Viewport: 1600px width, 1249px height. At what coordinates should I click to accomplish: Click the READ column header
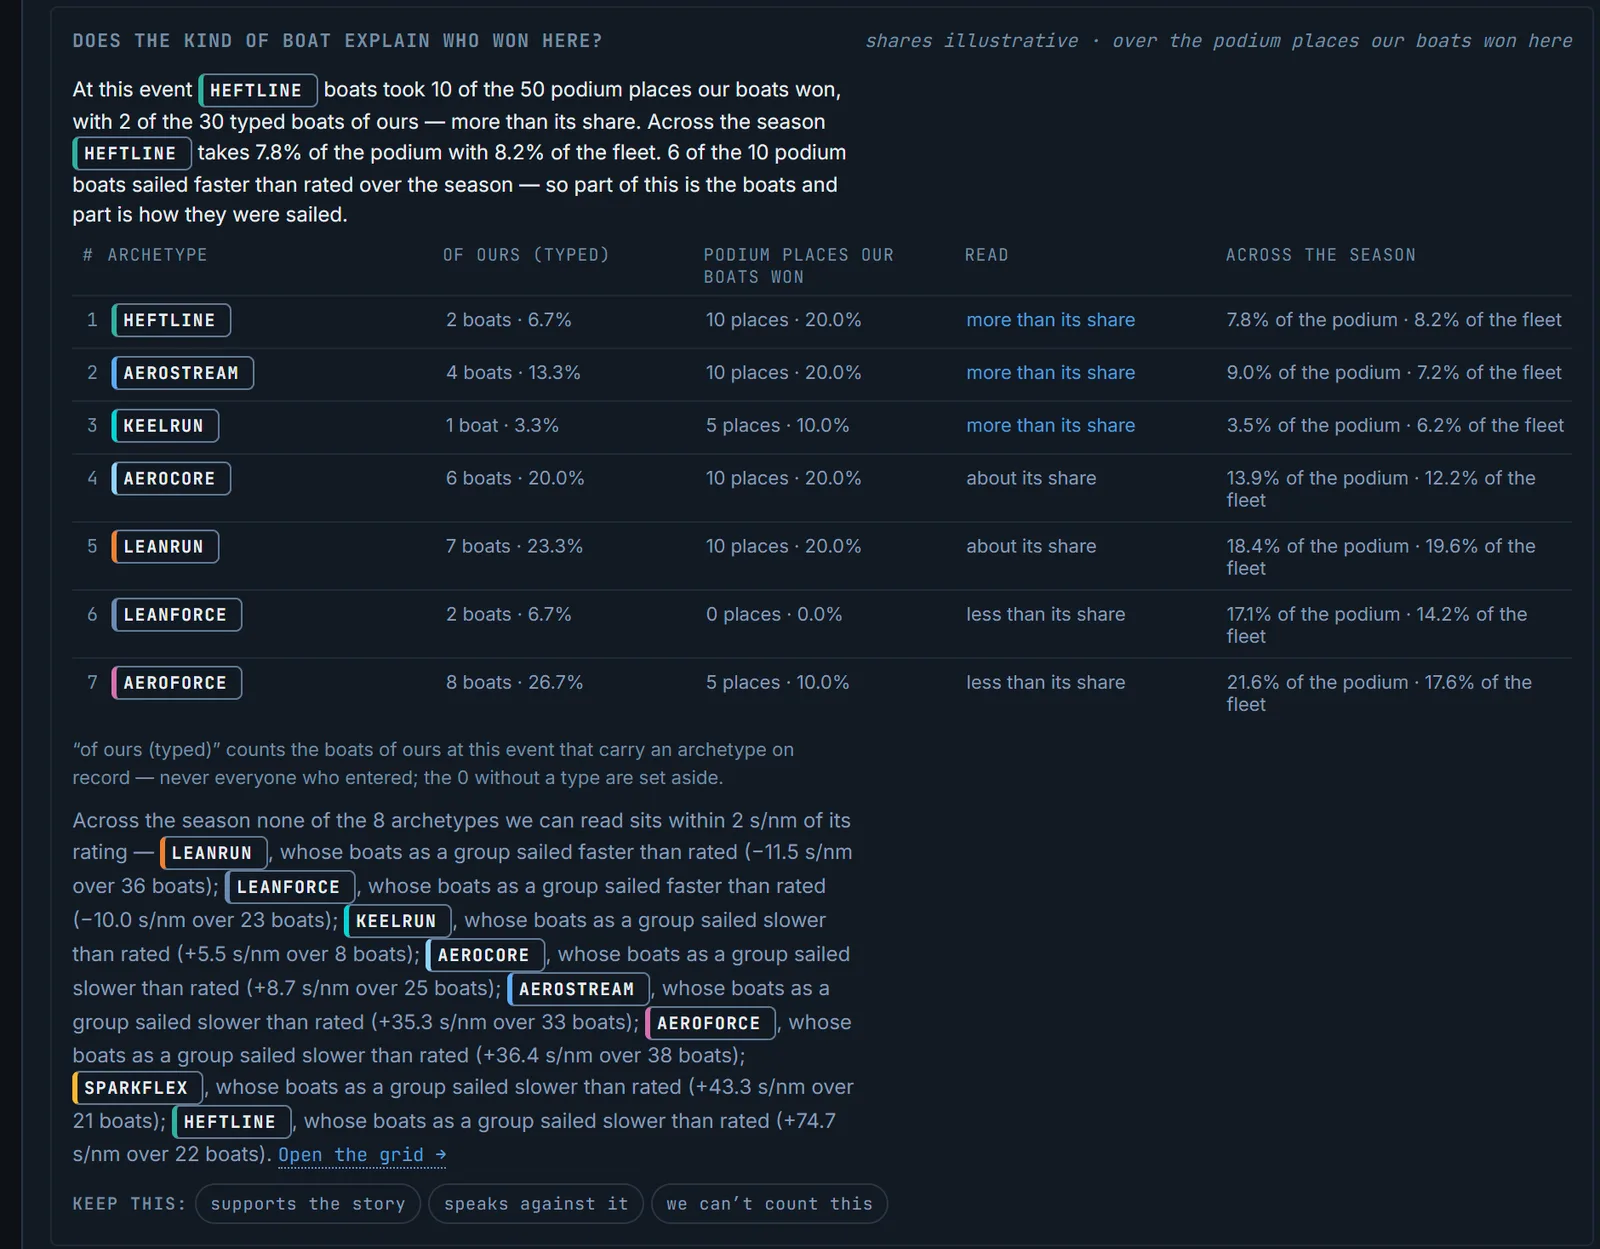click(x=987, y=255)
